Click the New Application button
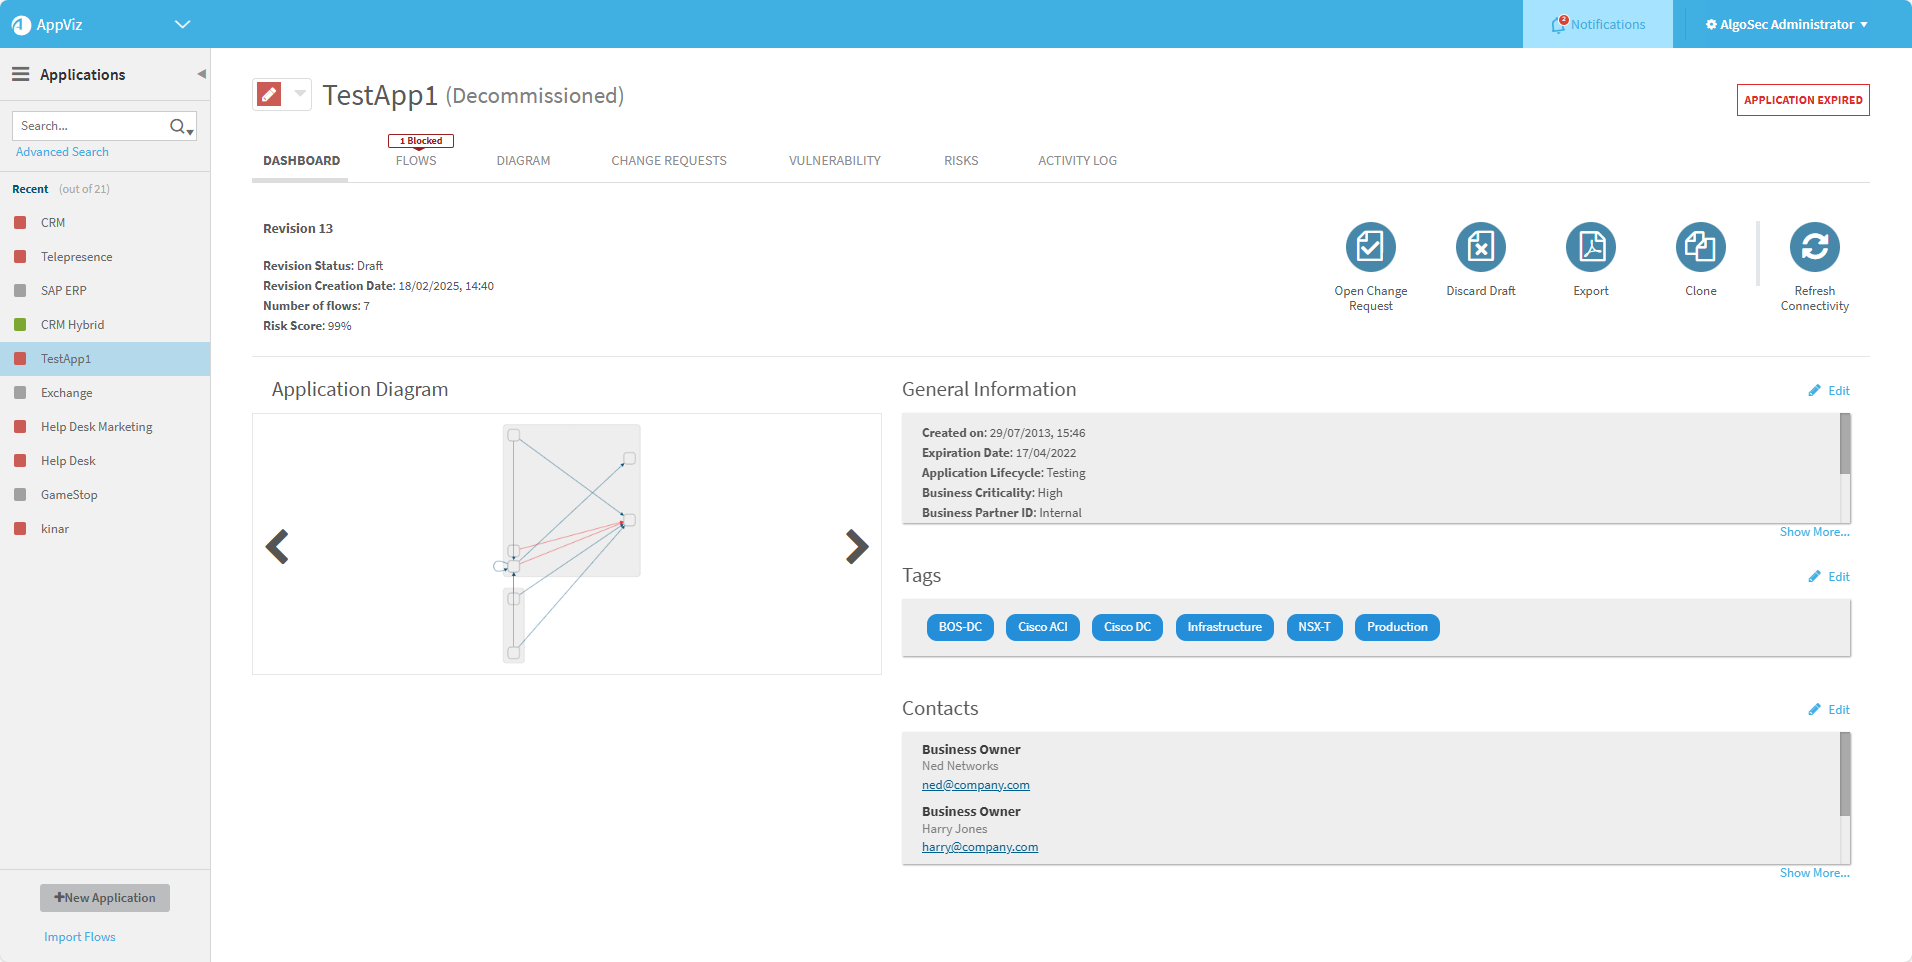The height and width of the screenshot is (962, 1912). coord(105,898)
